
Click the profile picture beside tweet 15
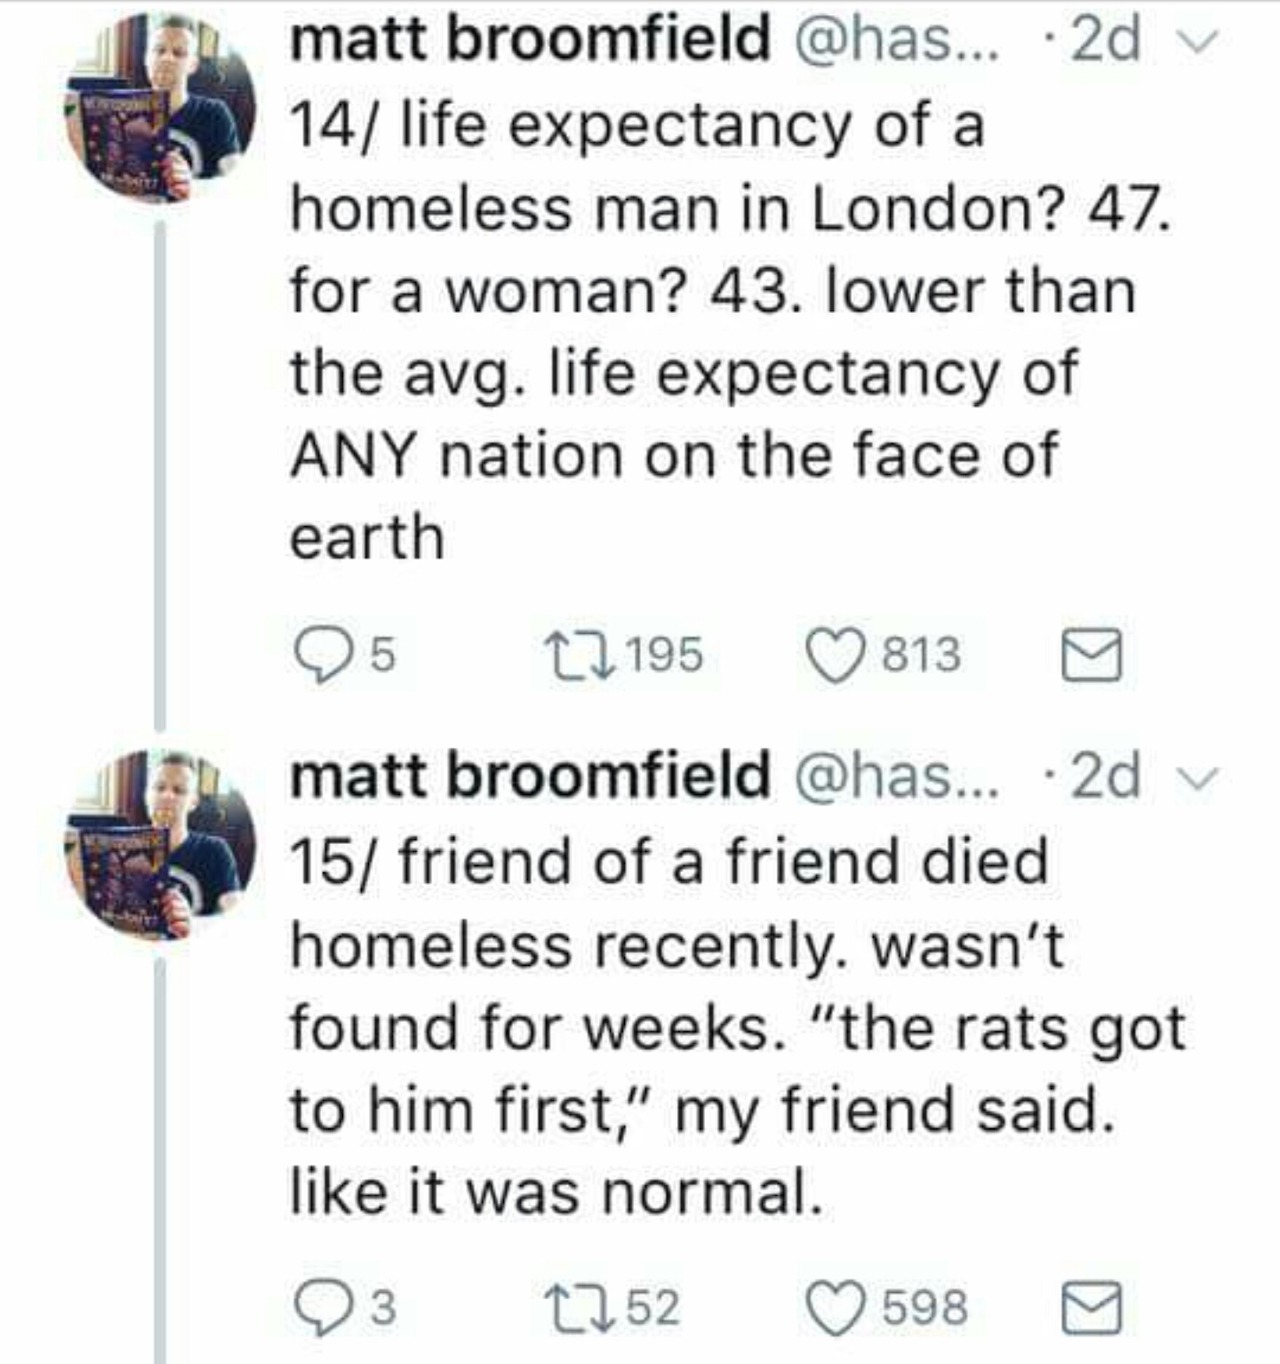[160, 844]
